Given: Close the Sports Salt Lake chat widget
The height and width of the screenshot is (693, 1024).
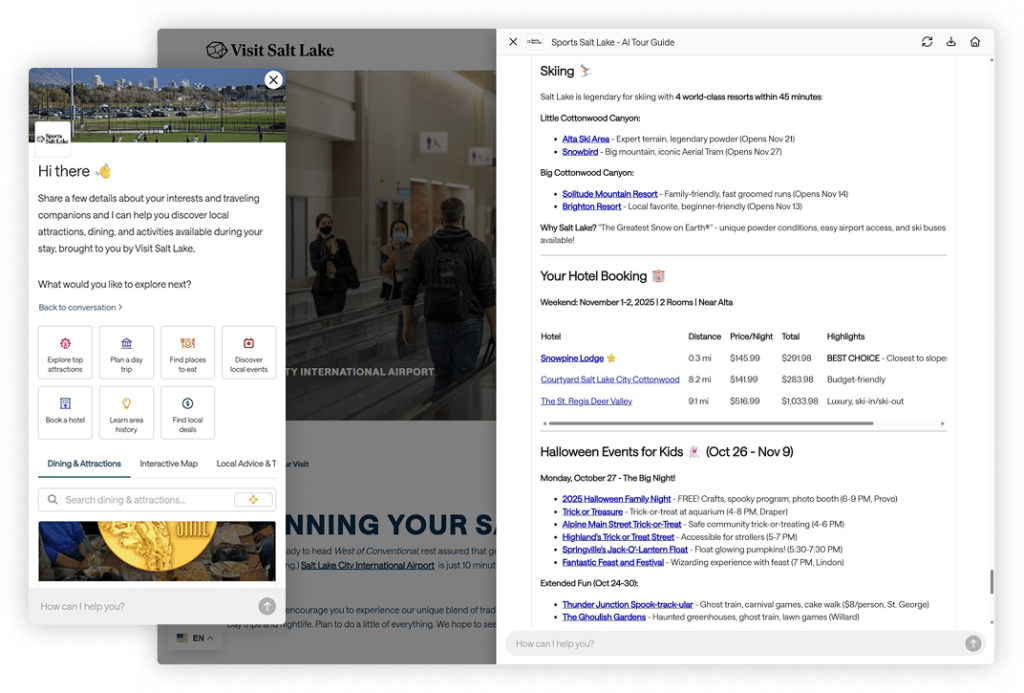Looking at the screenshot, I should 273,80.
